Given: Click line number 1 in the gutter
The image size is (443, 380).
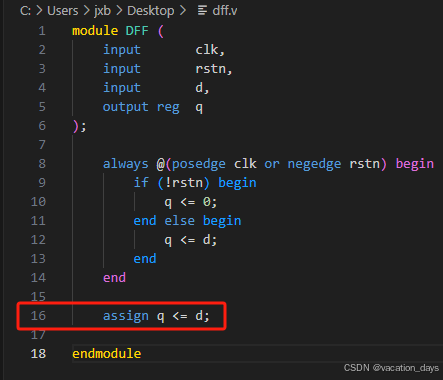Looking at the screenshot, I should click(x=42, y=31).
